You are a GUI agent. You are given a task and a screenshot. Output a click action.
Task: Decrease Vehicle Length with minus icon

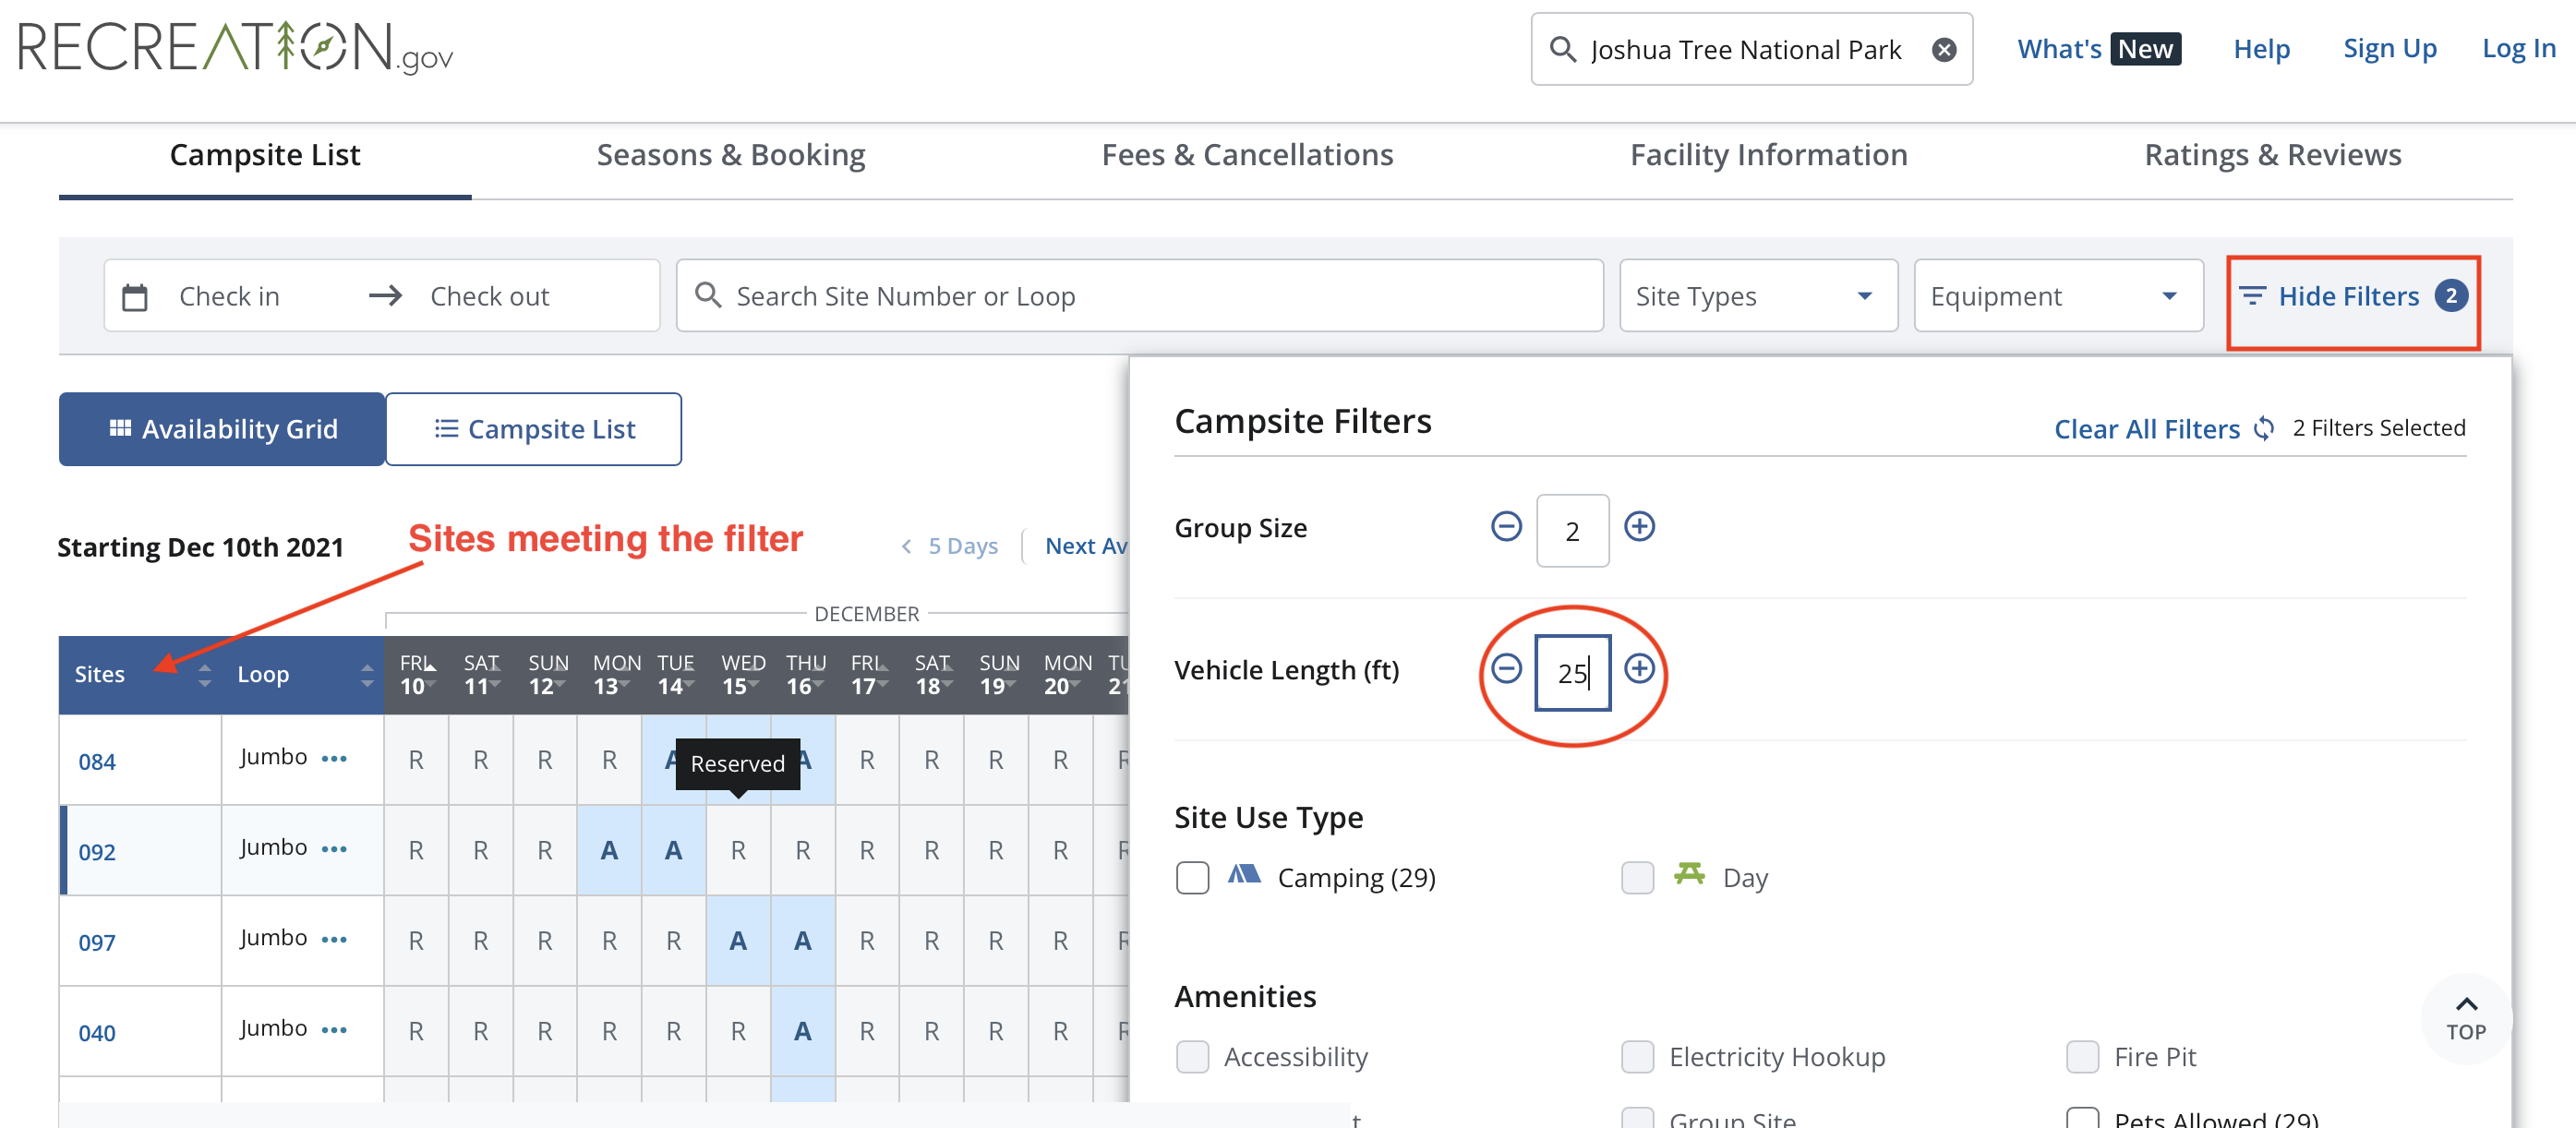click(x=1506, y=669)
